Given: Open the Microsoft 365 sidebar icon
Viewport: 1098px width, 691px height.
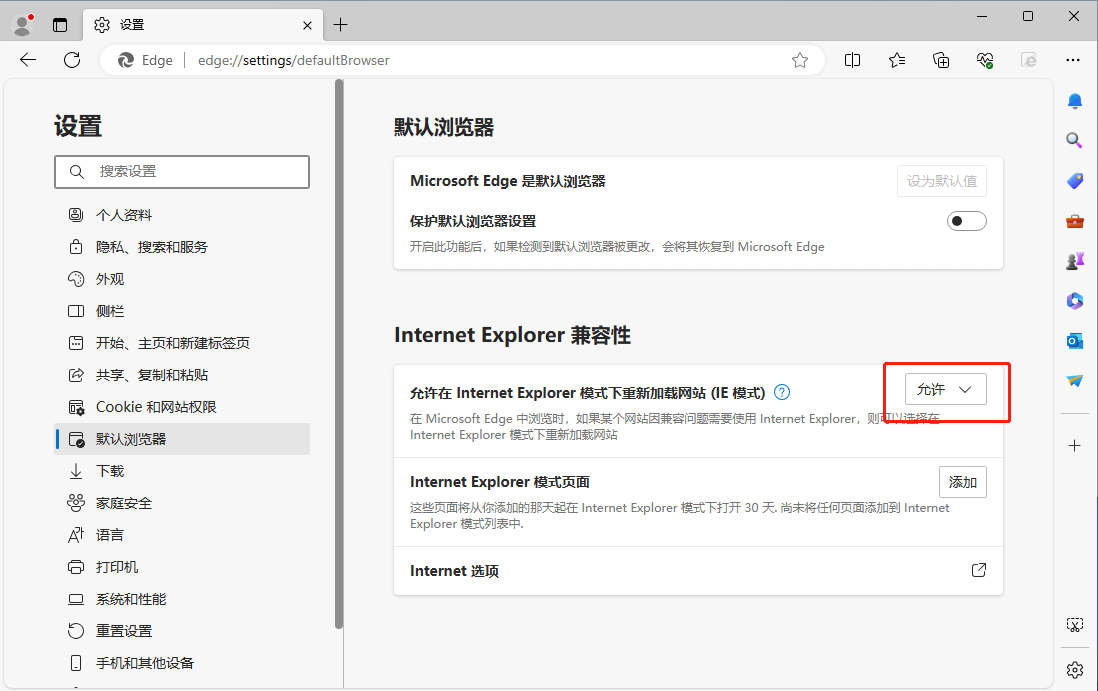Looking at the screenshot, I should pos(1074,300).
